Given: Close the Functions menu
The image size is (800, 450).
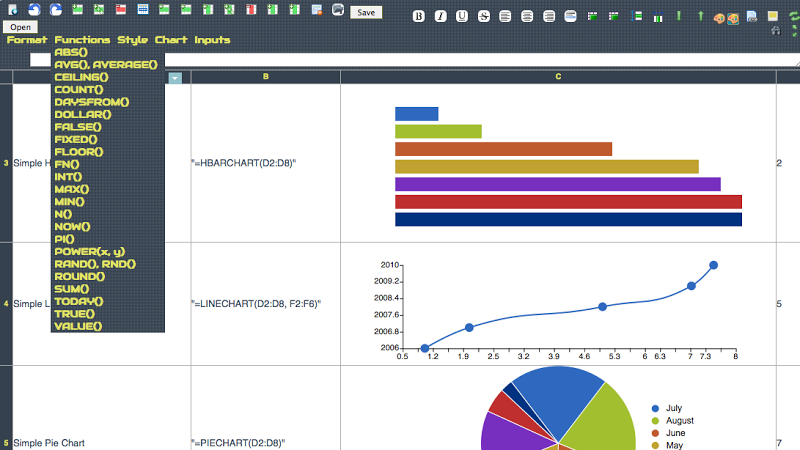Looking at the screenshot, I should coord(82,40).
